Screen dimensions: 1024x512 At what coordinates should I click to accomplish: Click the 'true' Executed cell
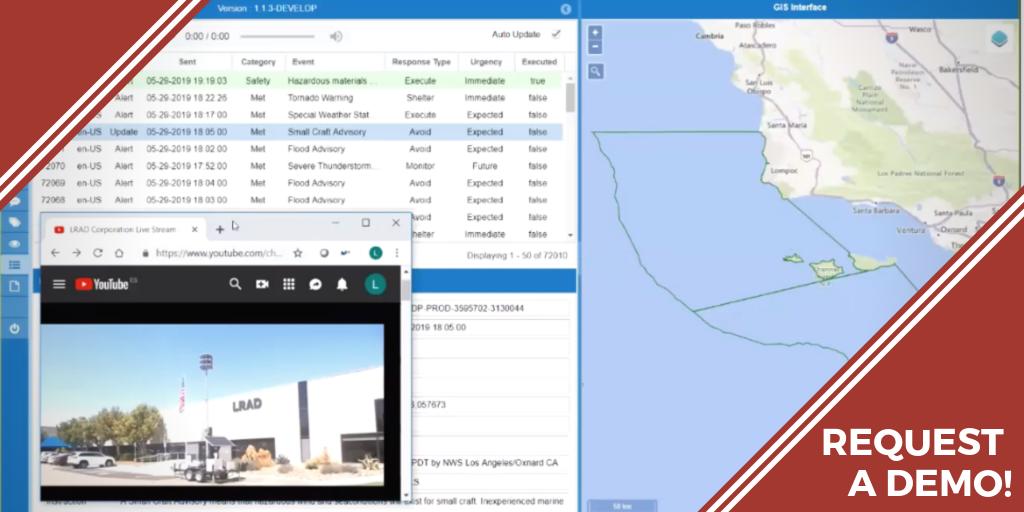click(537, 81)
